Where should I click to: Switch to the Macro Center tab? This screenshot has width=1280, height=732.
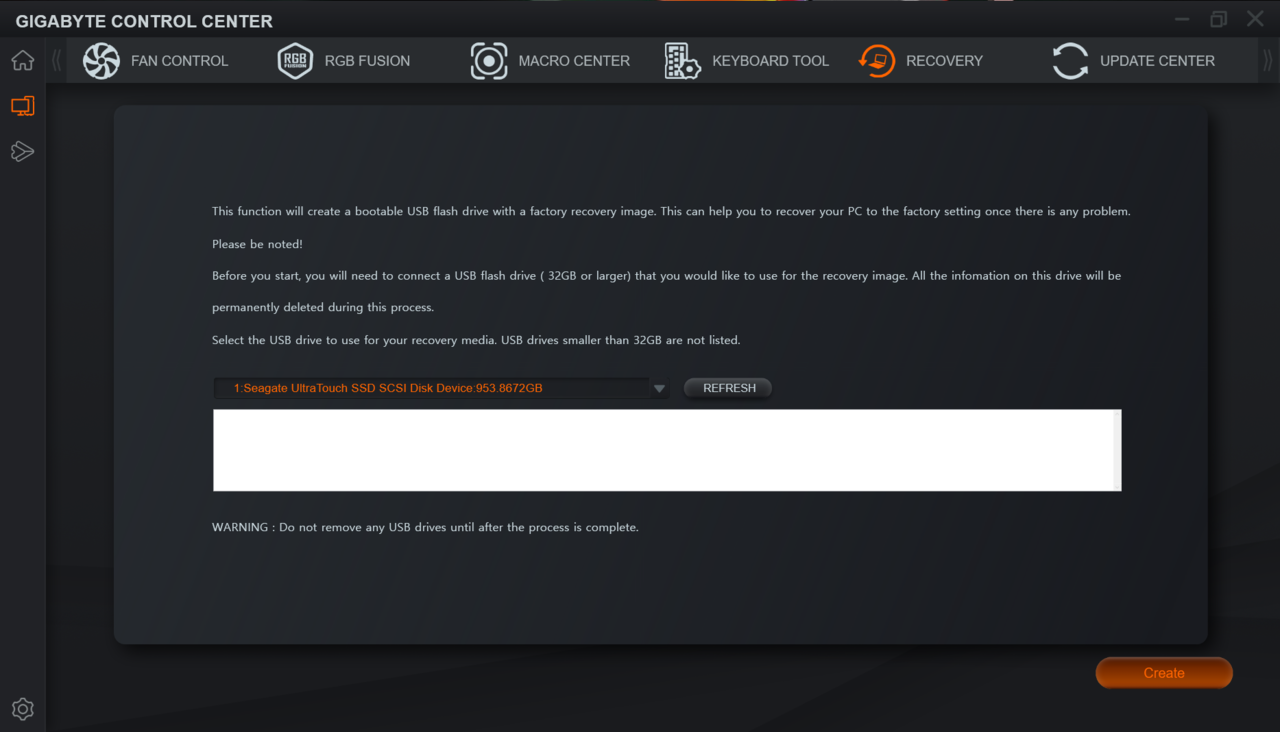click(x=574, y=61)
